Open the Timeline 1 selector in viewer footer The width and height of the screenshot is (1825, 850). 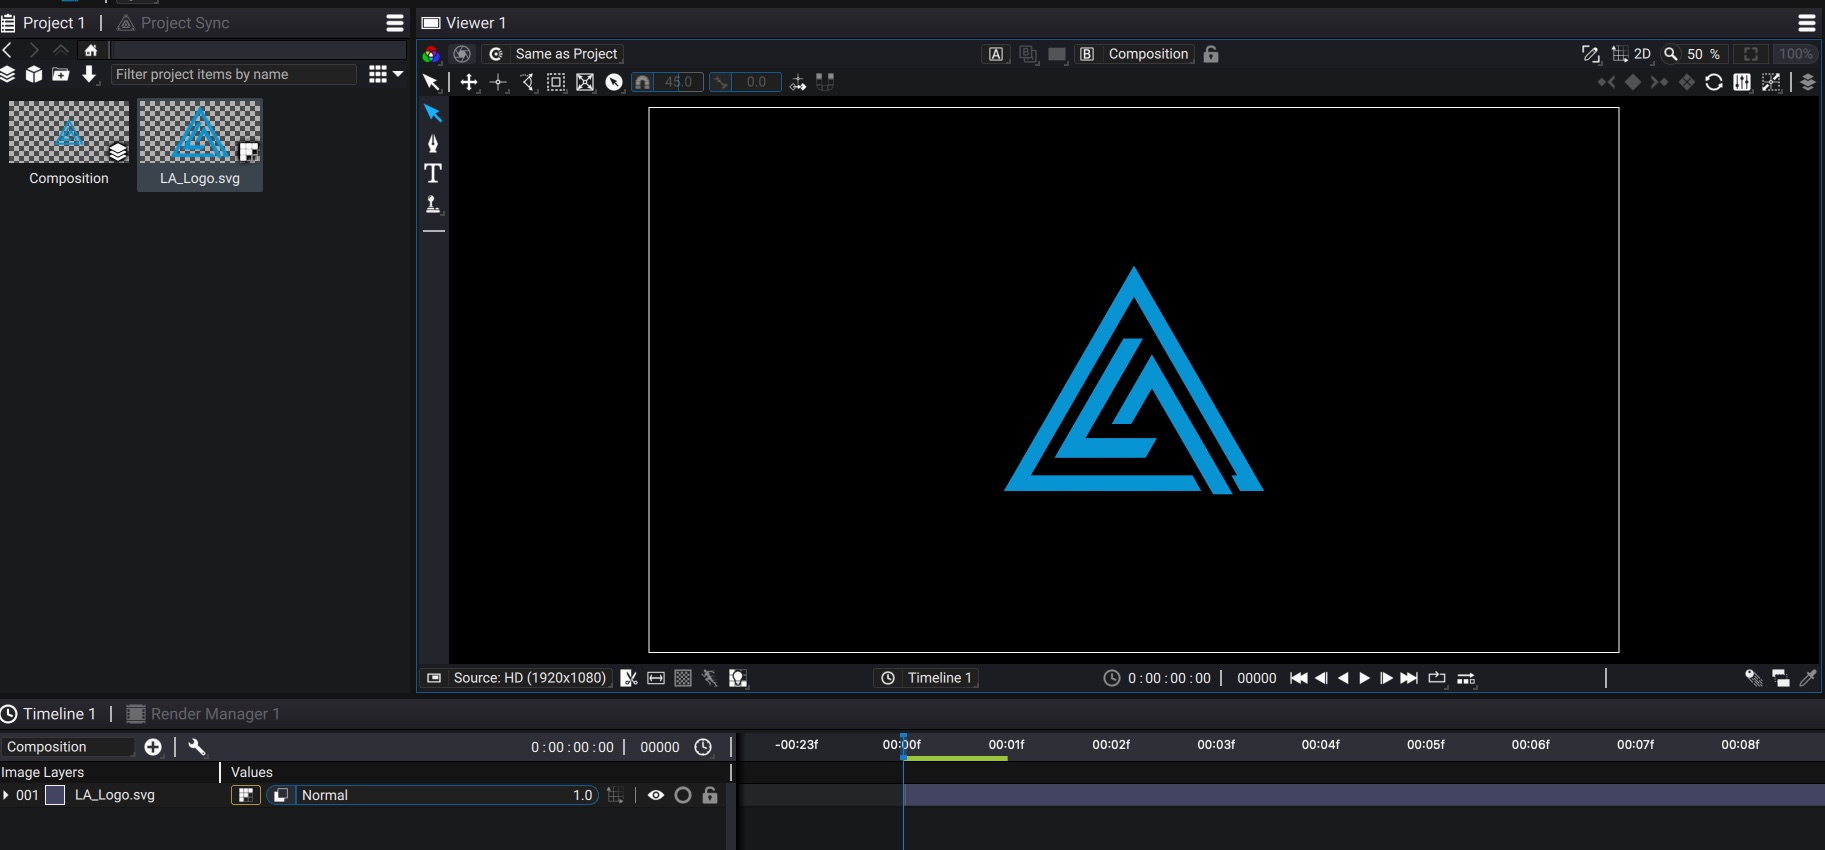tap(927, 678)
